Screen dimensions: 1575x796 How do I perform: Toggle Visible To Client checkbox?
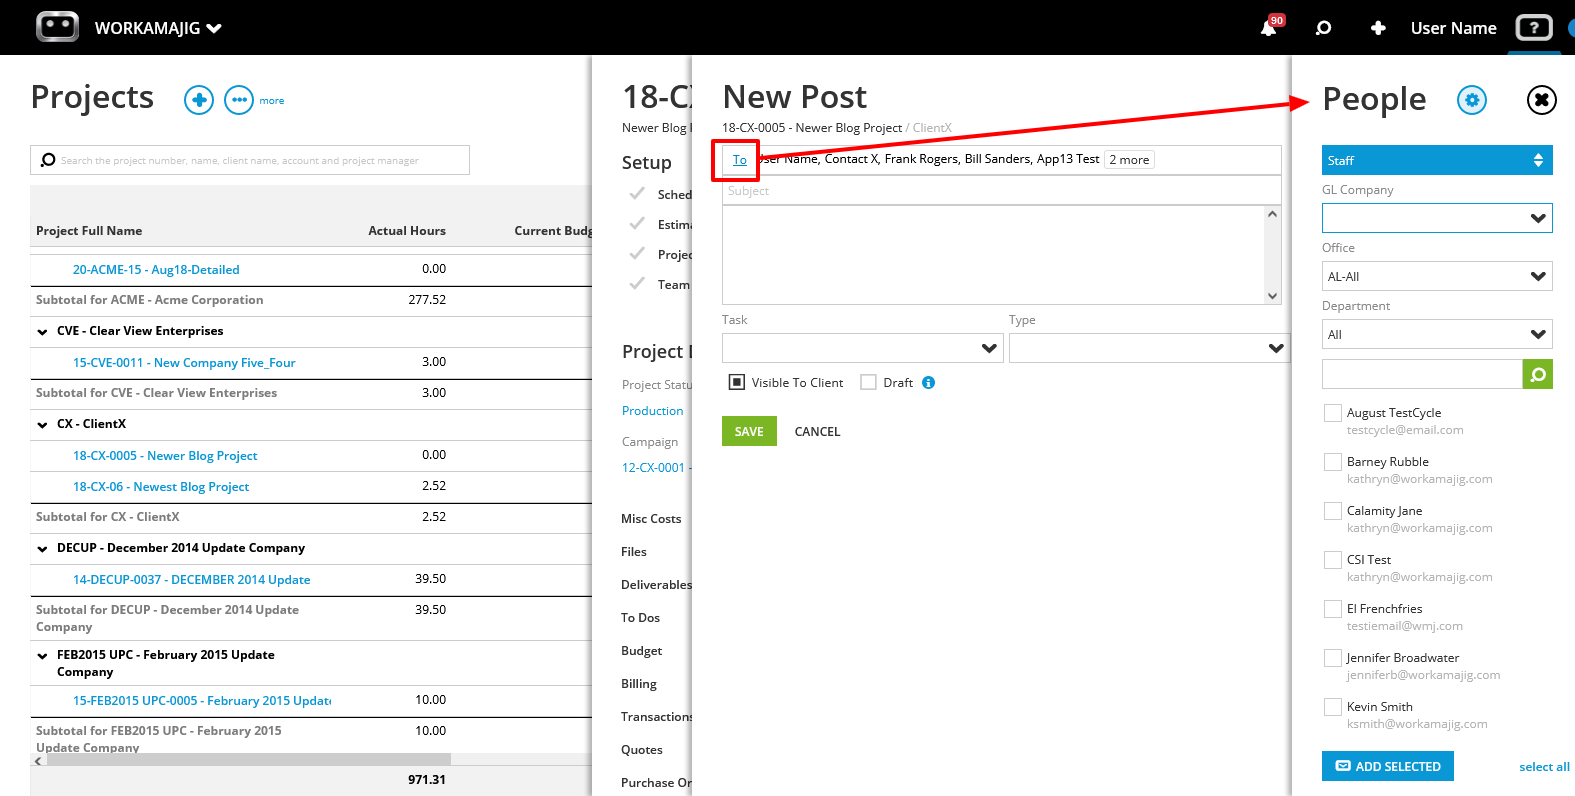[x=737, y=382]
